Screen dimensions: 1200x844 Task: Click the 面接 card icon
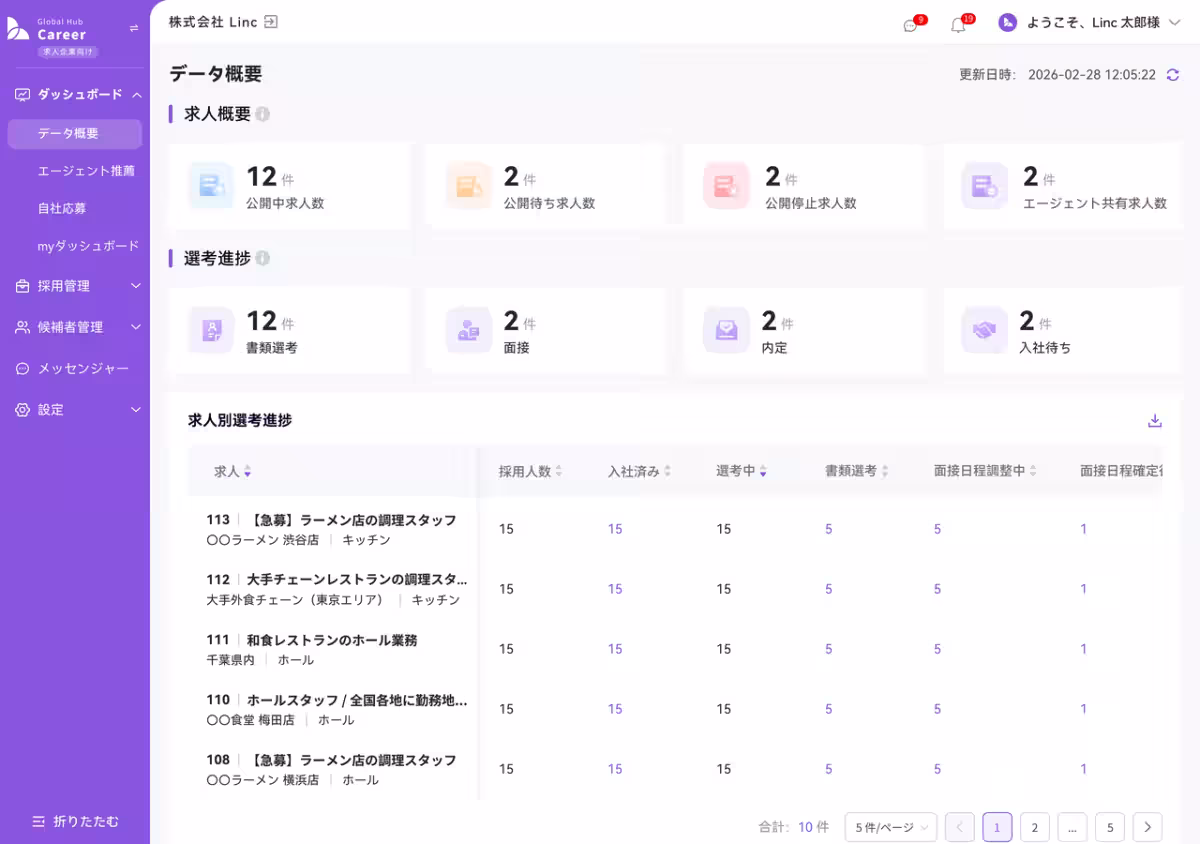pos(469,331)
